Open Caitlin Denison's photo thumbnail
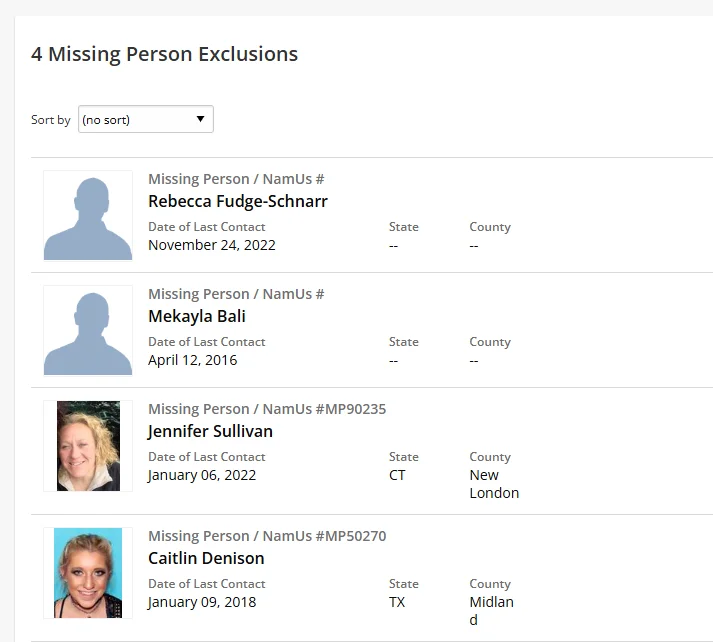Viewport: 713px width, 642px height. click(x=88, y=573)
